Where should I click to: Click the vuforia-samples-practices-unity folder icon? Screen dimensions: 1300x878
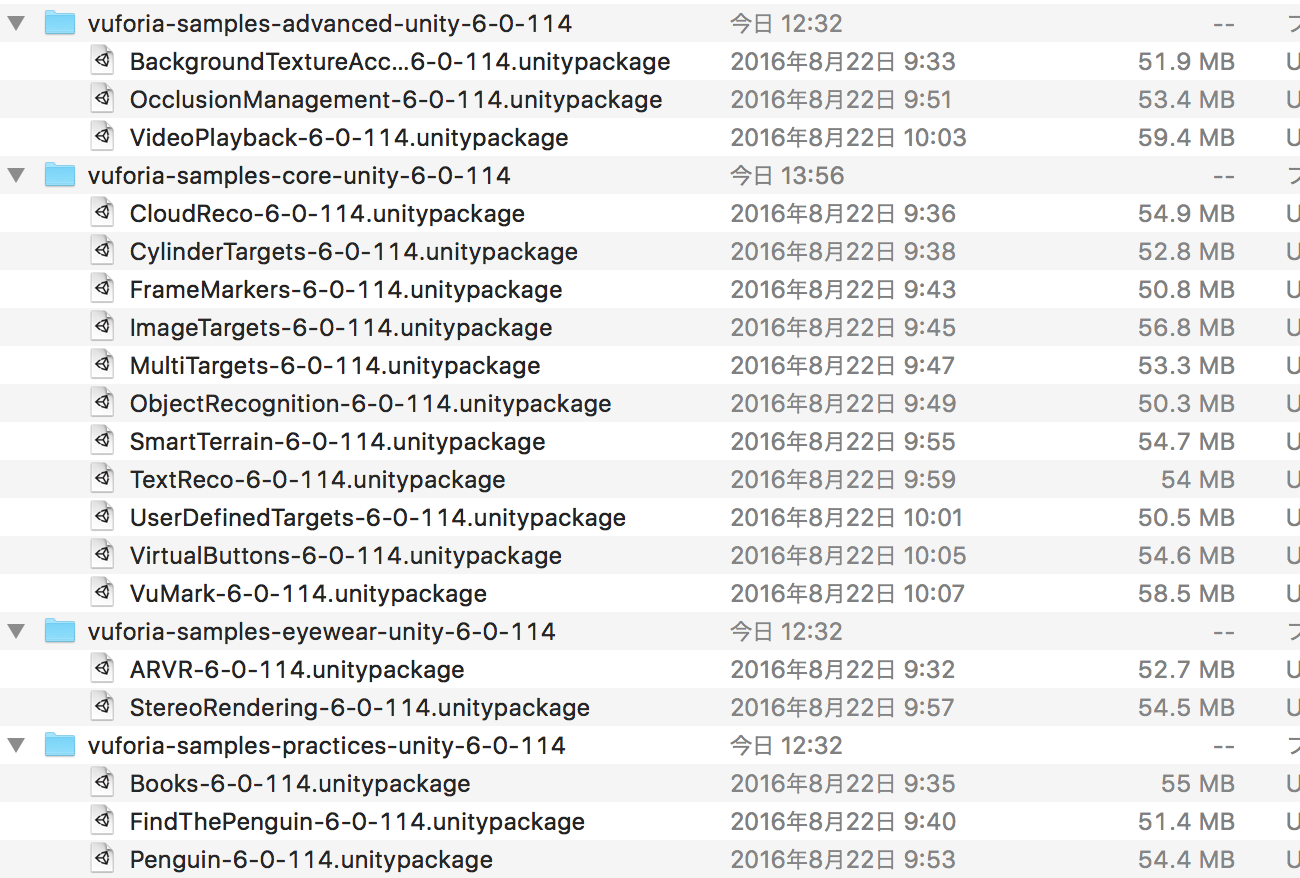[x=60, y=746]
